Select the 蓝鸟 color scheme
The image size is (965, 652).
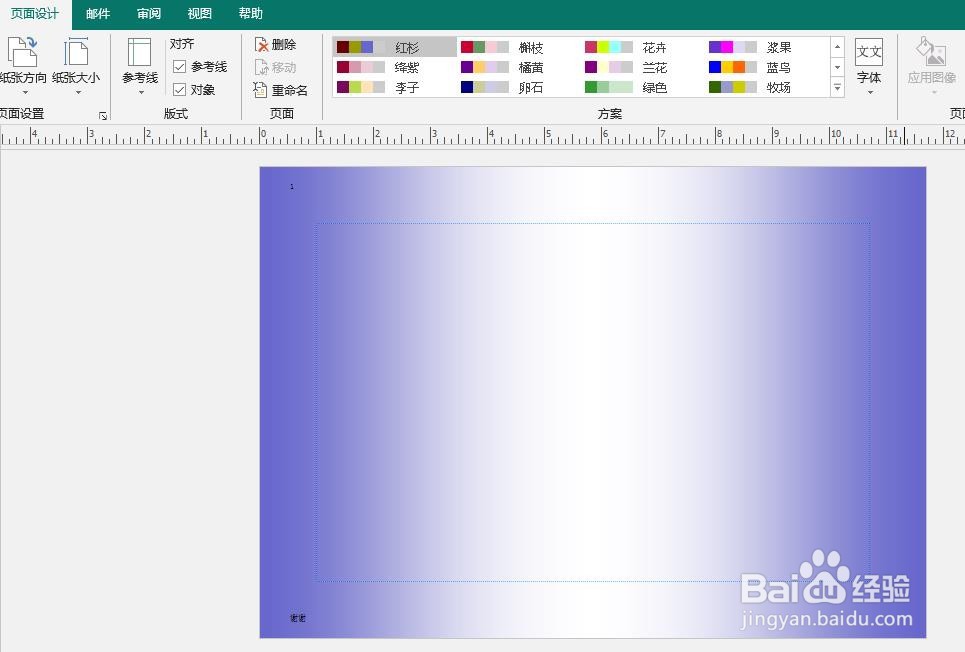767,67
